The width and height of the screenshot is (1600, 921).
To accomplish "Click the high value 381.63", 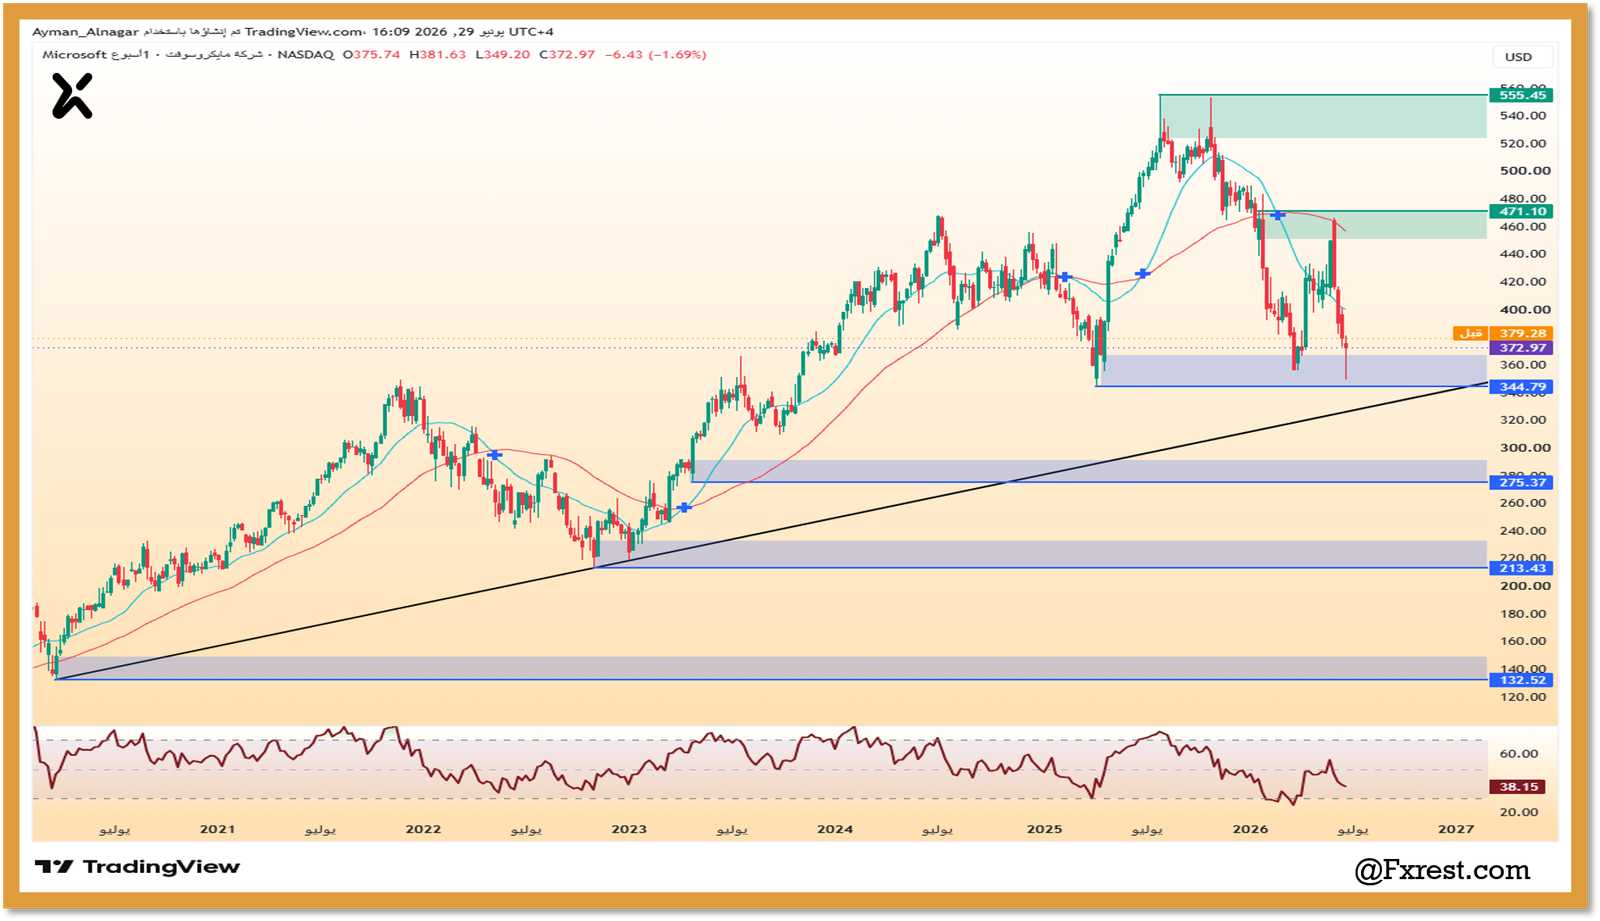I will (x=443, y=55).
